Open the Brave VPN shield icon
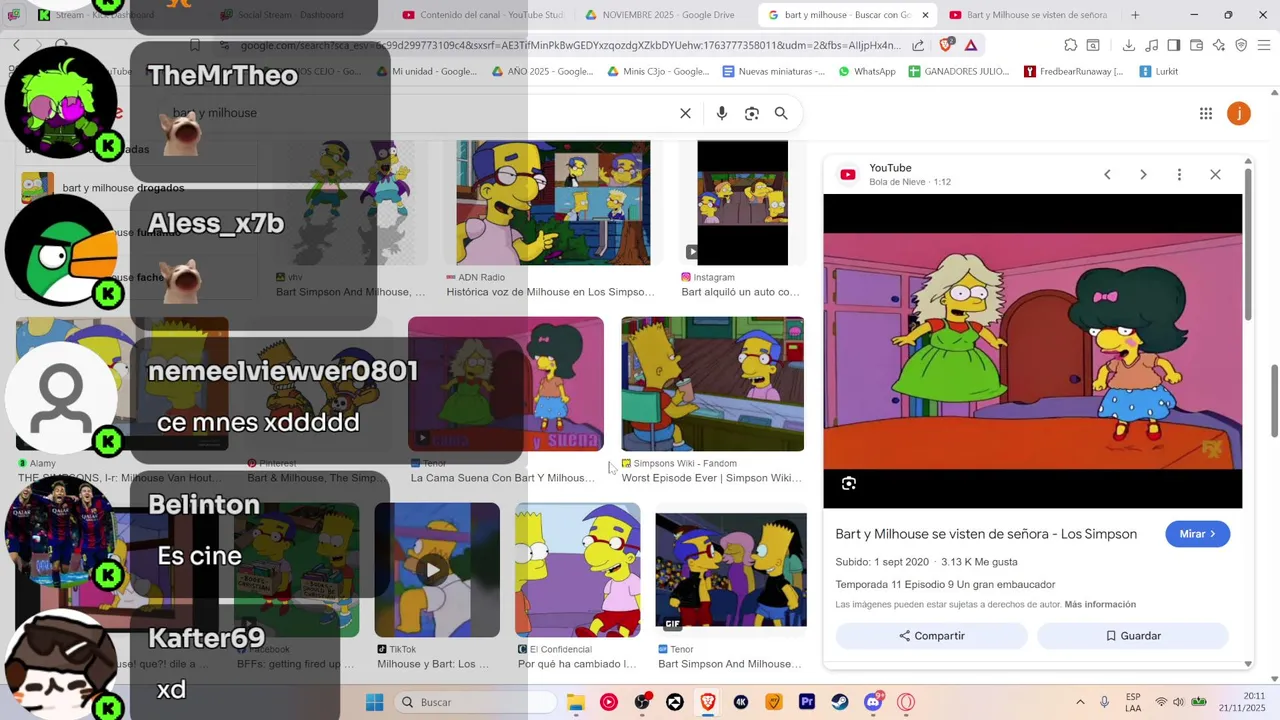The image size is (1280, 720). pos(1241,45)
